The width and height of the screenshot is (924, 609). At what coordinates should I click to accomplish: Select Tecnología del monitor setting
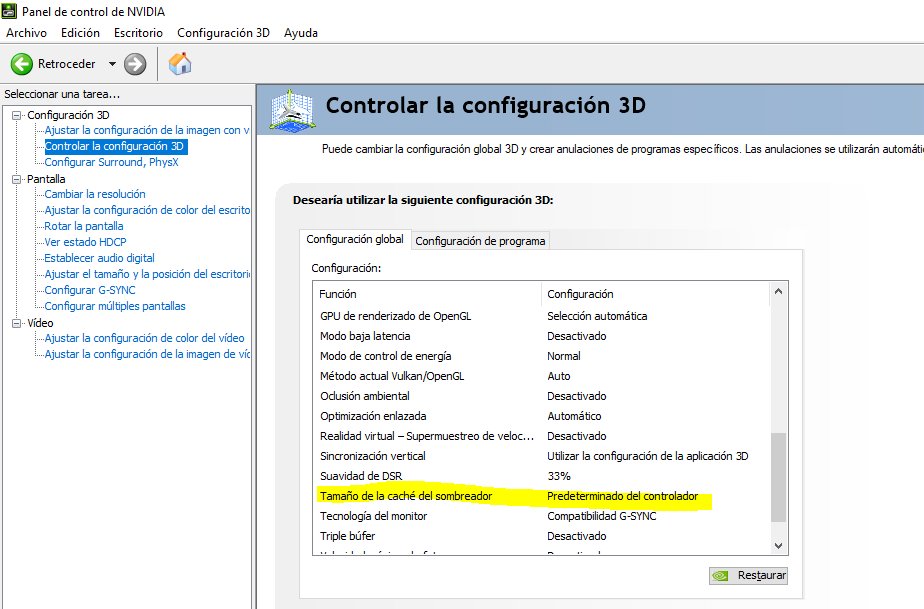(x=542, y=516)
